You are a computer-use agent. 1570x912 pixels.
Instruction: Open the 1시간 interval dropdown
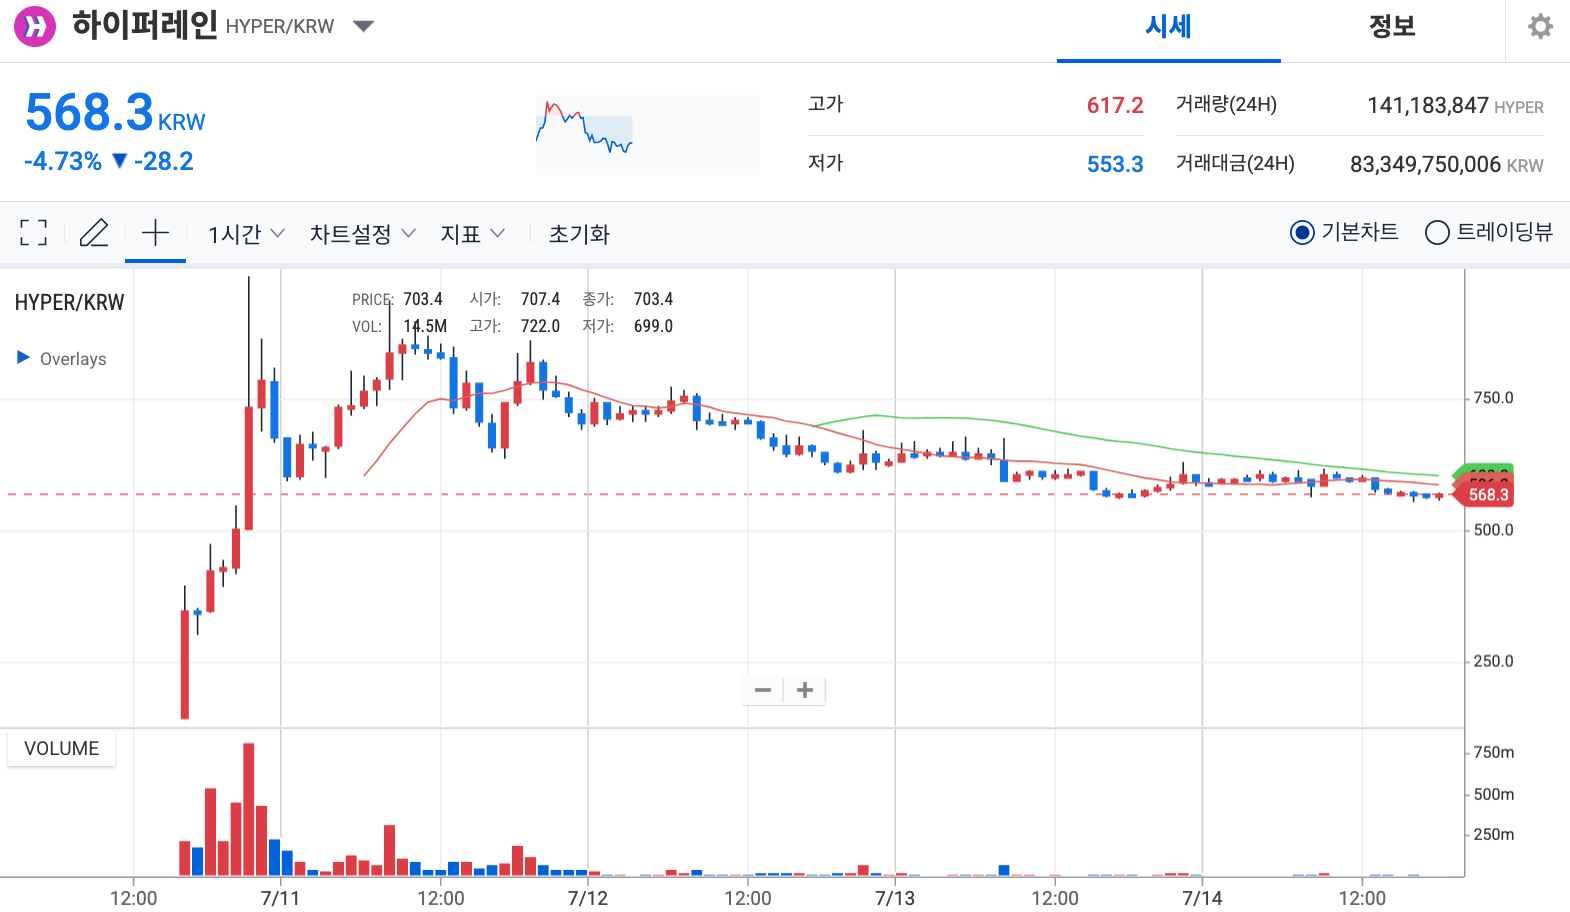pyautogui.click(x=246, y=234)
